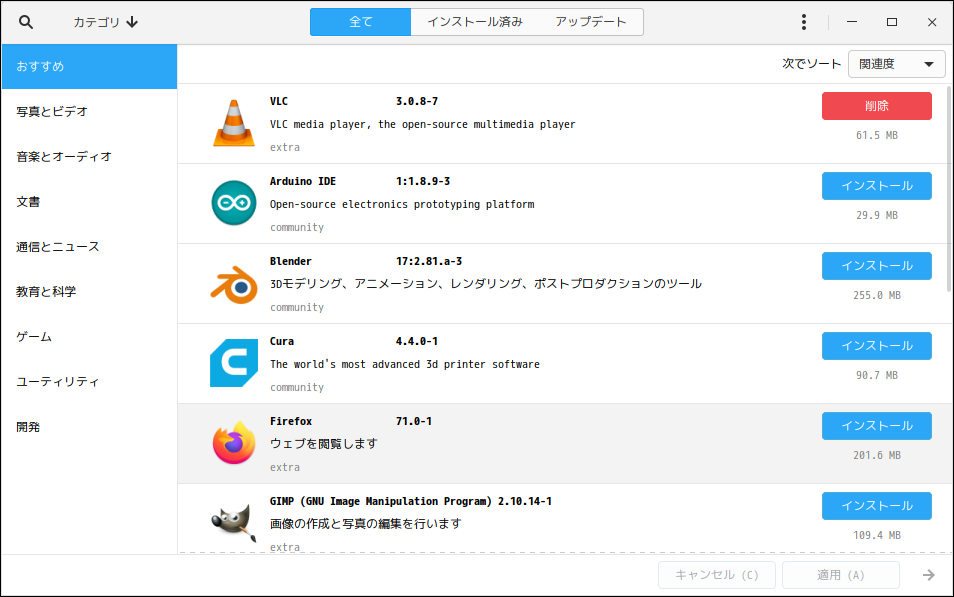Select the 通信とニュース category
Image resolution: width=954 pixels, height=597 pixels.
89,246
